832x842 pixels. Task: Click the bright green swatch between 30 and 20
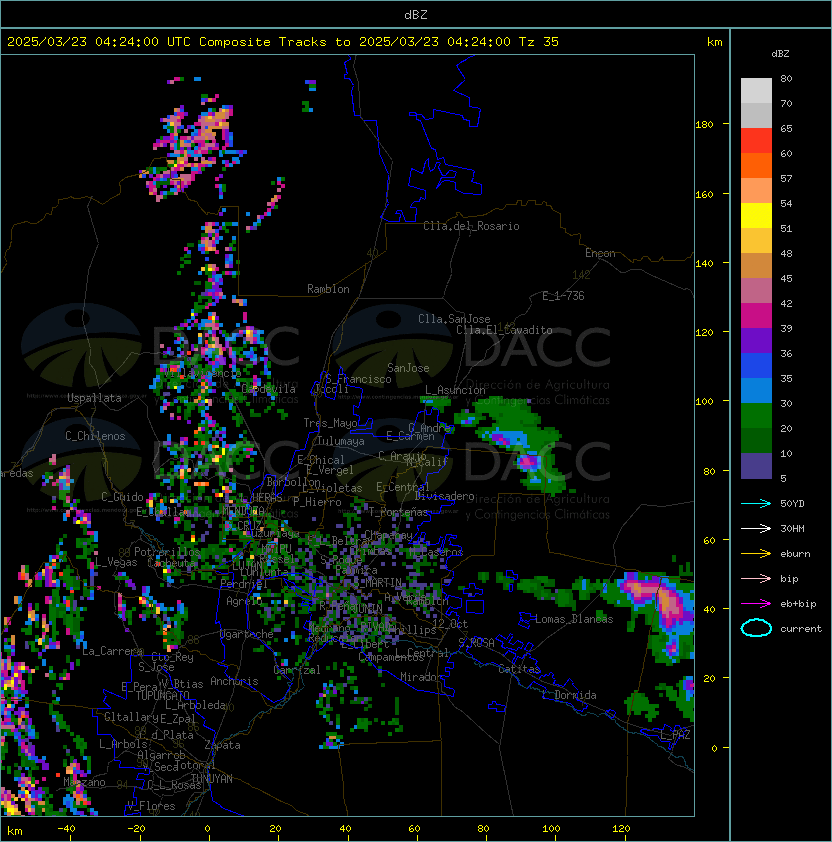tap(756, 416)
